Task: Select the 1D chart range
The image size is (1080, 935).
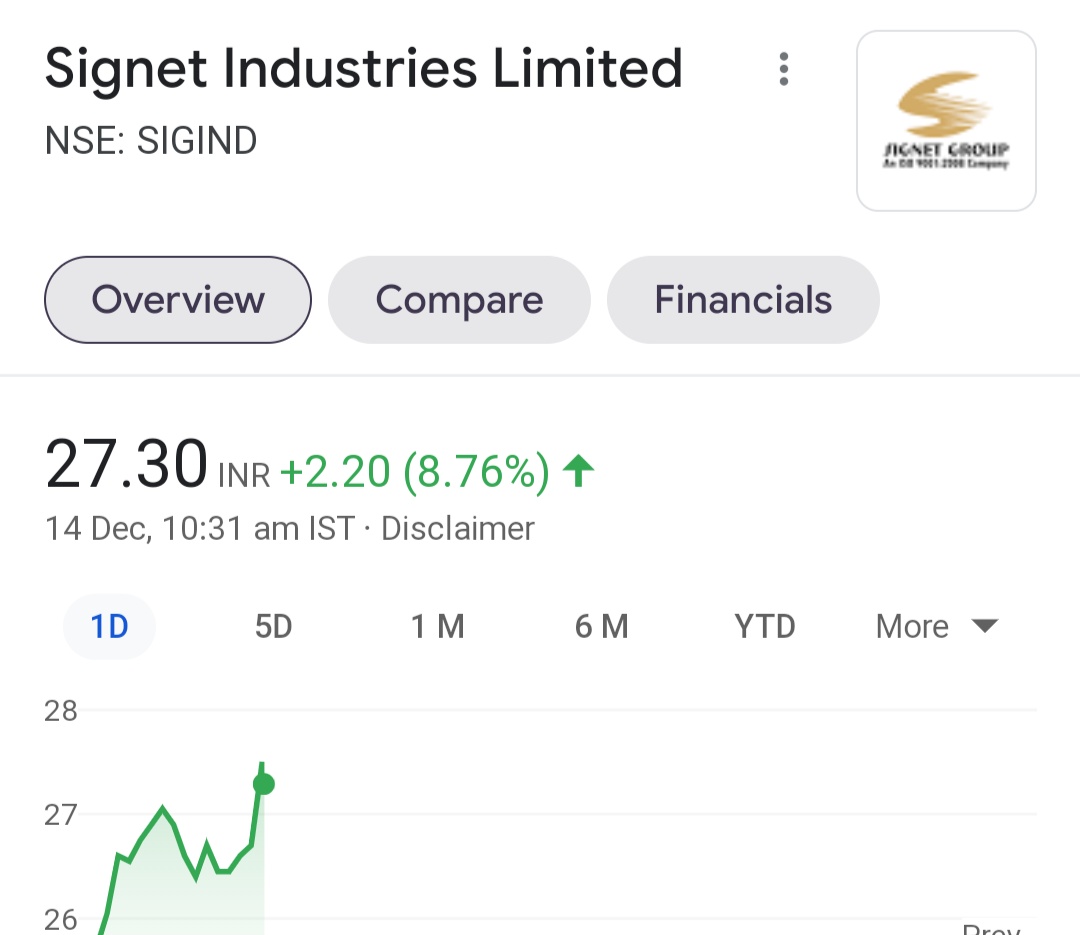Action: [x=110, y=626]
